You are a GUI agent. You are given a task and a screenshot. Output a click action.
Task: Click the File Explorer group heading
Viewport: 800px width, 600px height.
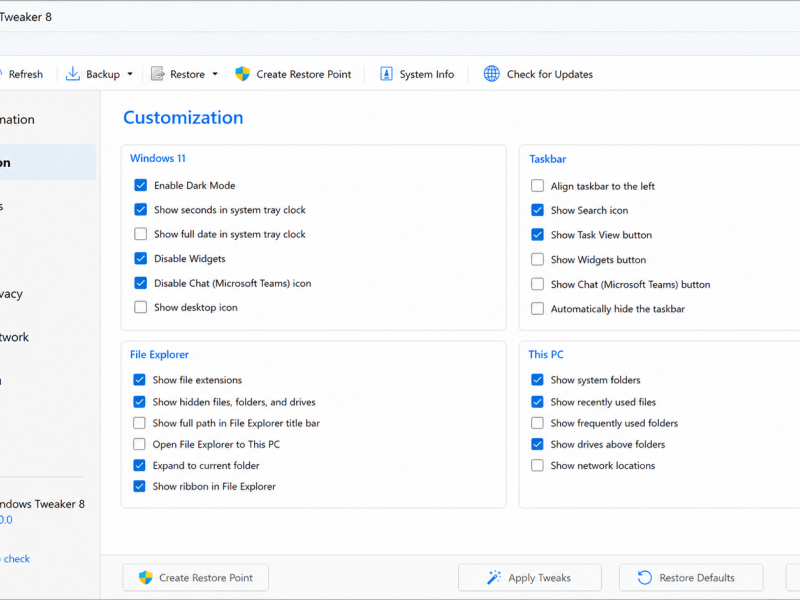pos(159,354)
